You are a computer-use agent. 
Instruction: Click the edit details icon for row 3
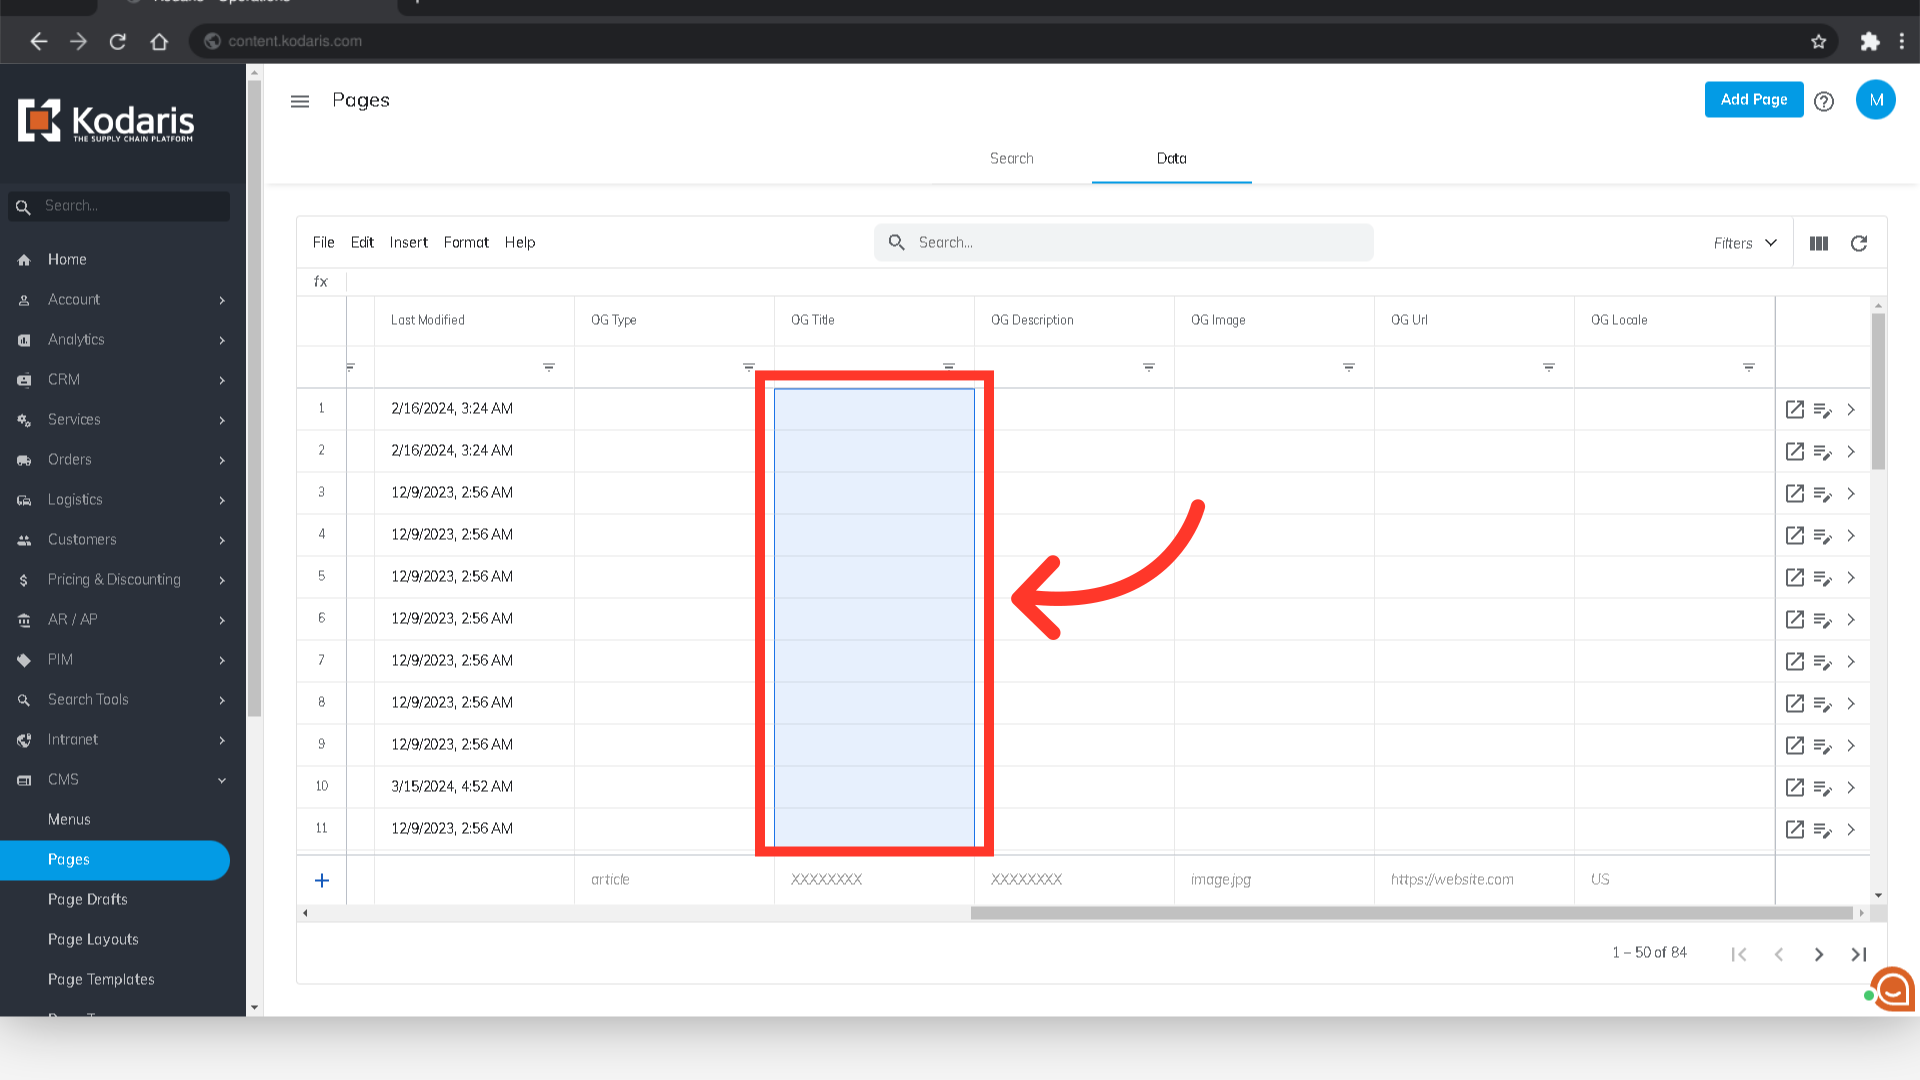[1822, 494]
